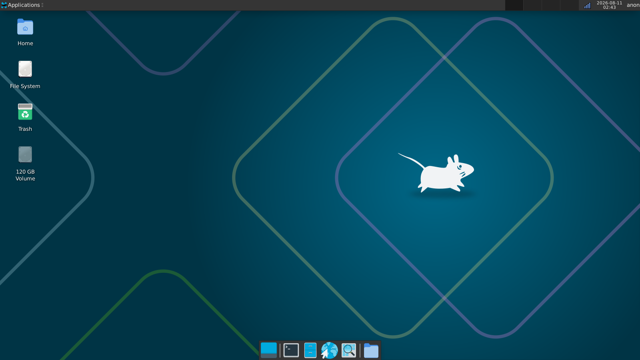The width and height of the screenshot is (640, 360).
Task: Open the Application Finder magnifier icon
Action: point(349,350)
